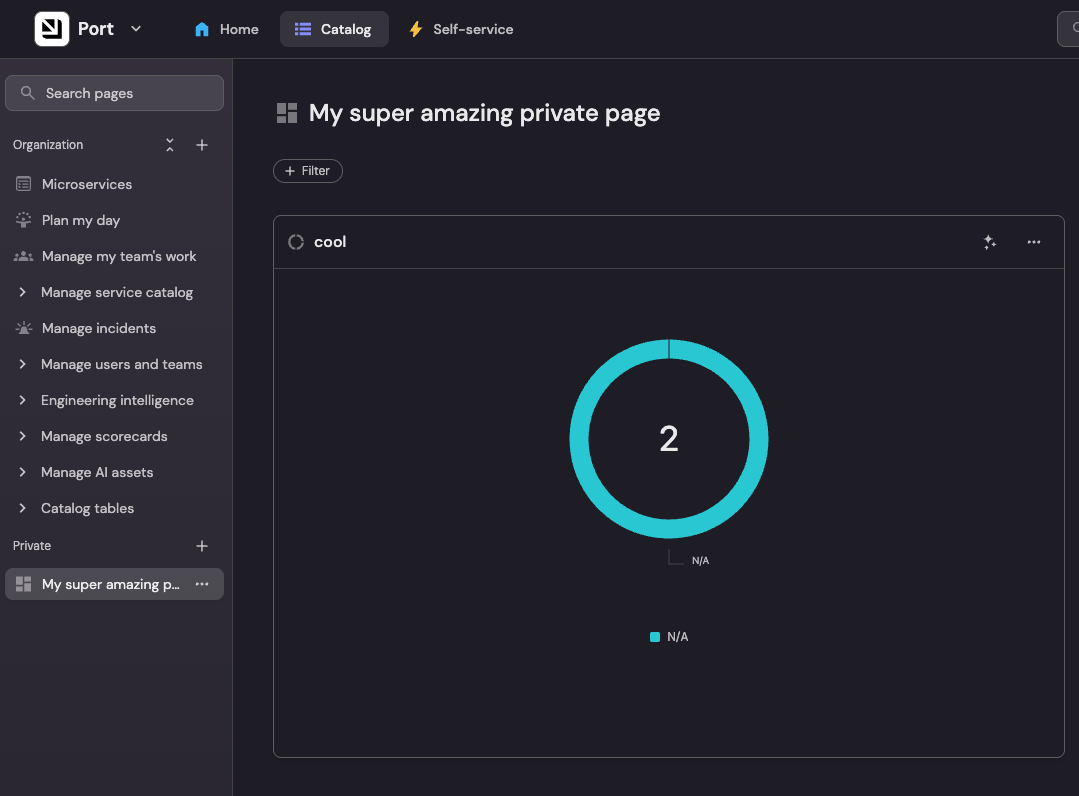The height and width of the screenshot is (796, 1079).
Task: Click the Port logo icon
Action: pos(52,29)
